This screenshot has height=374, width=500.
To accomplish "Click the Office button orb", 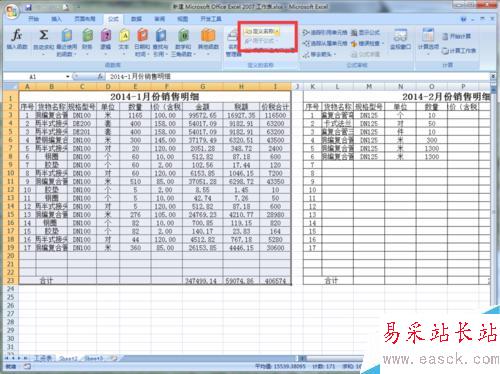I will coord(12,11).
